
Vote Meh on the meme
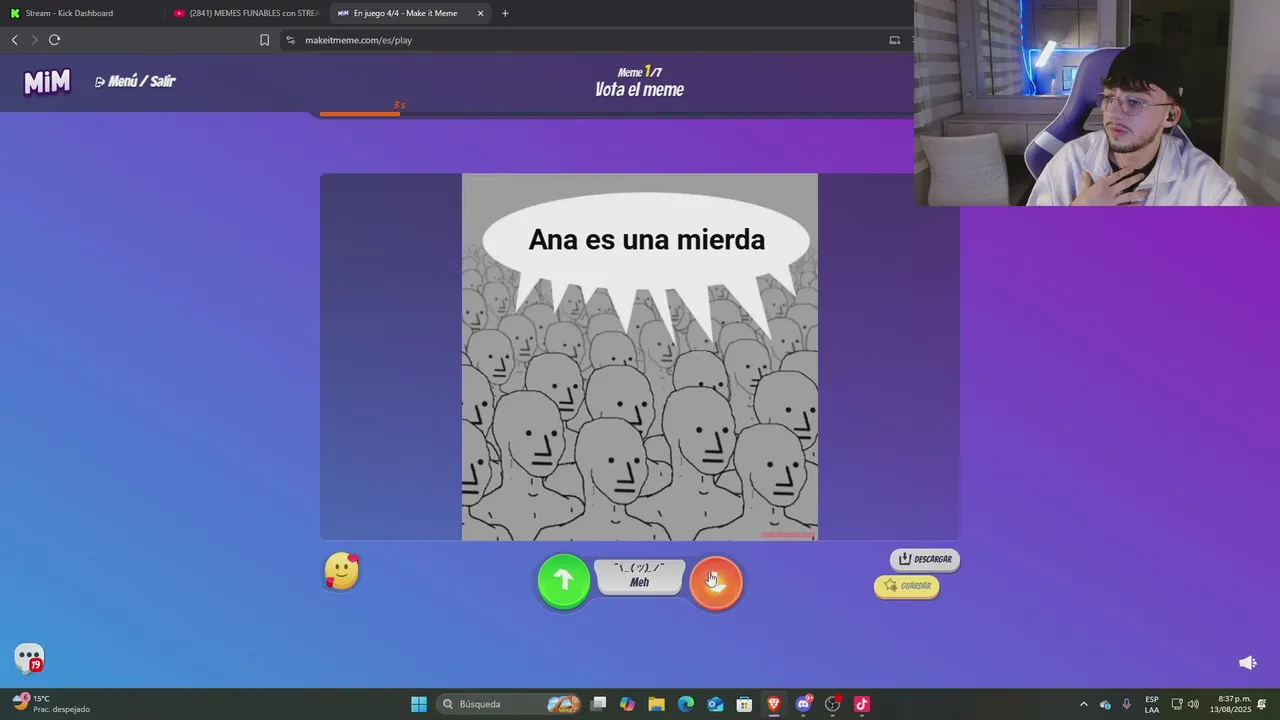640,577
